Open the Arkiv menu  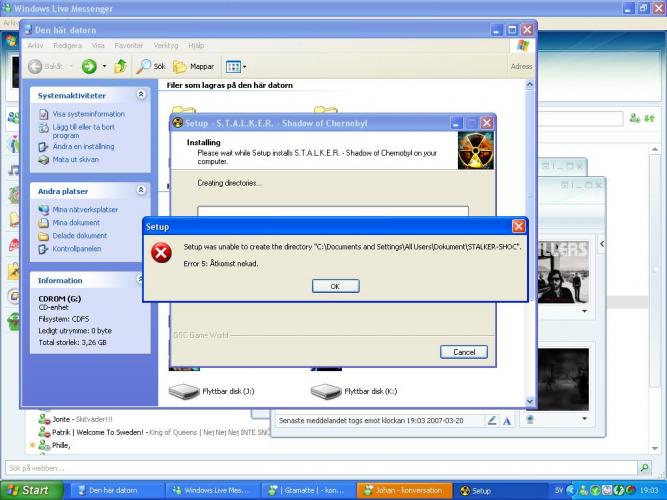point(35,45)
